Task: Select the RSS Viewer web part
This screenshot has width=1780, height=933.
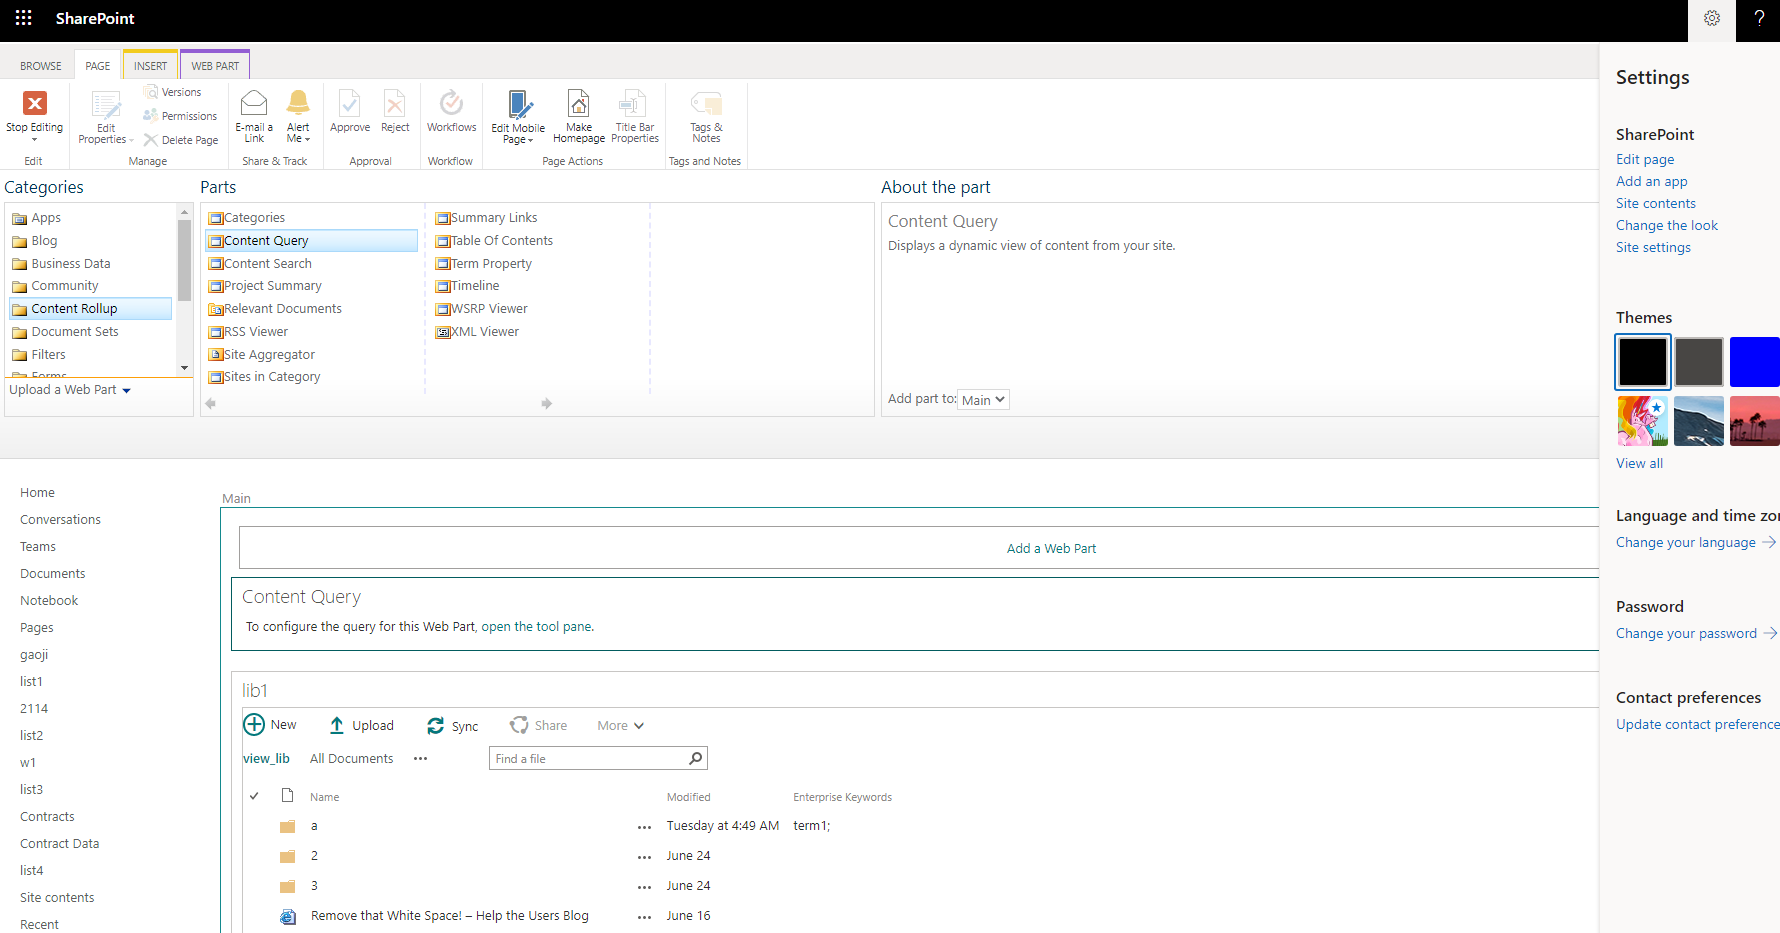Action: [256, 332]
